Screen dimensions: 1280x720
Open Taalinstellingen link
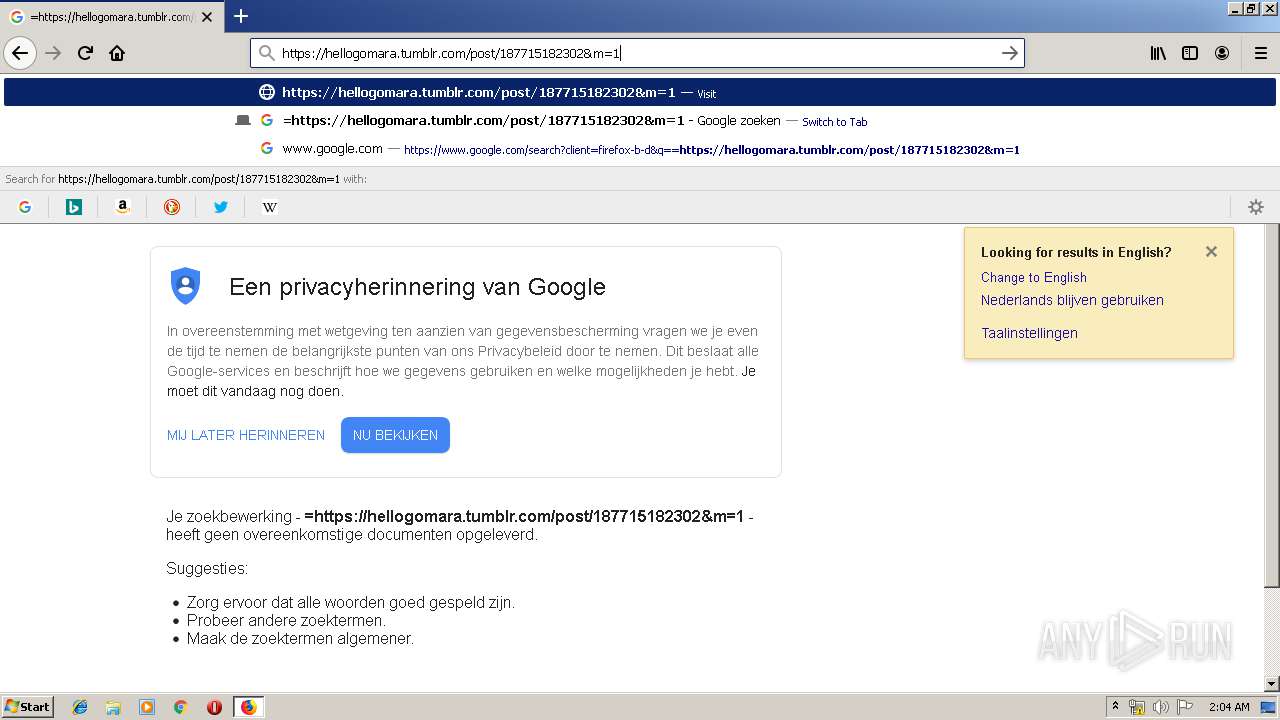pyautogui.click(x=1029, y=333)
